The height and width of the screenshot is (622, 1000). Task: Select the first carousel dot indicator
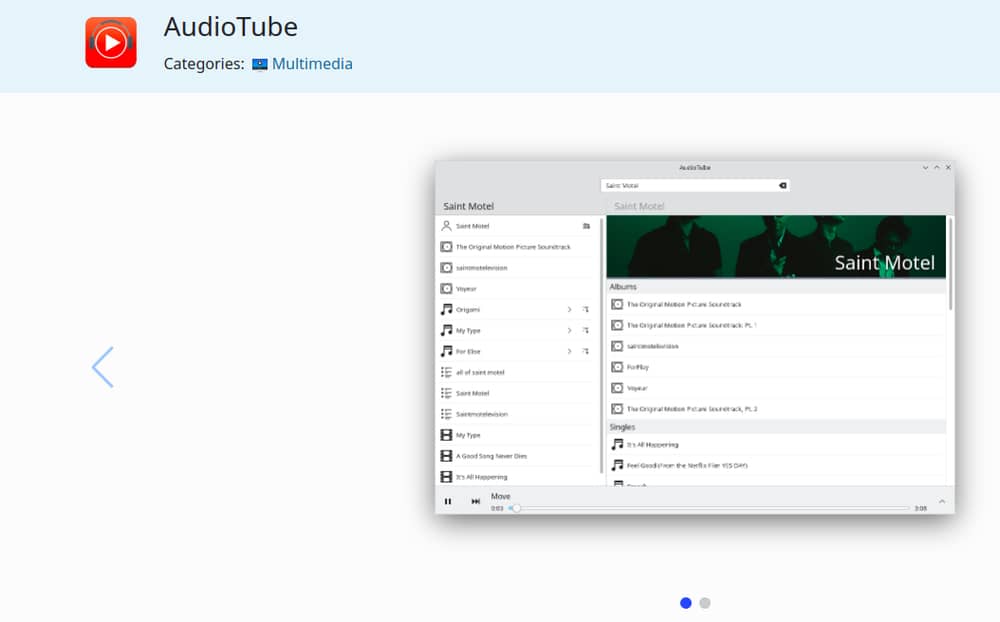686,603
